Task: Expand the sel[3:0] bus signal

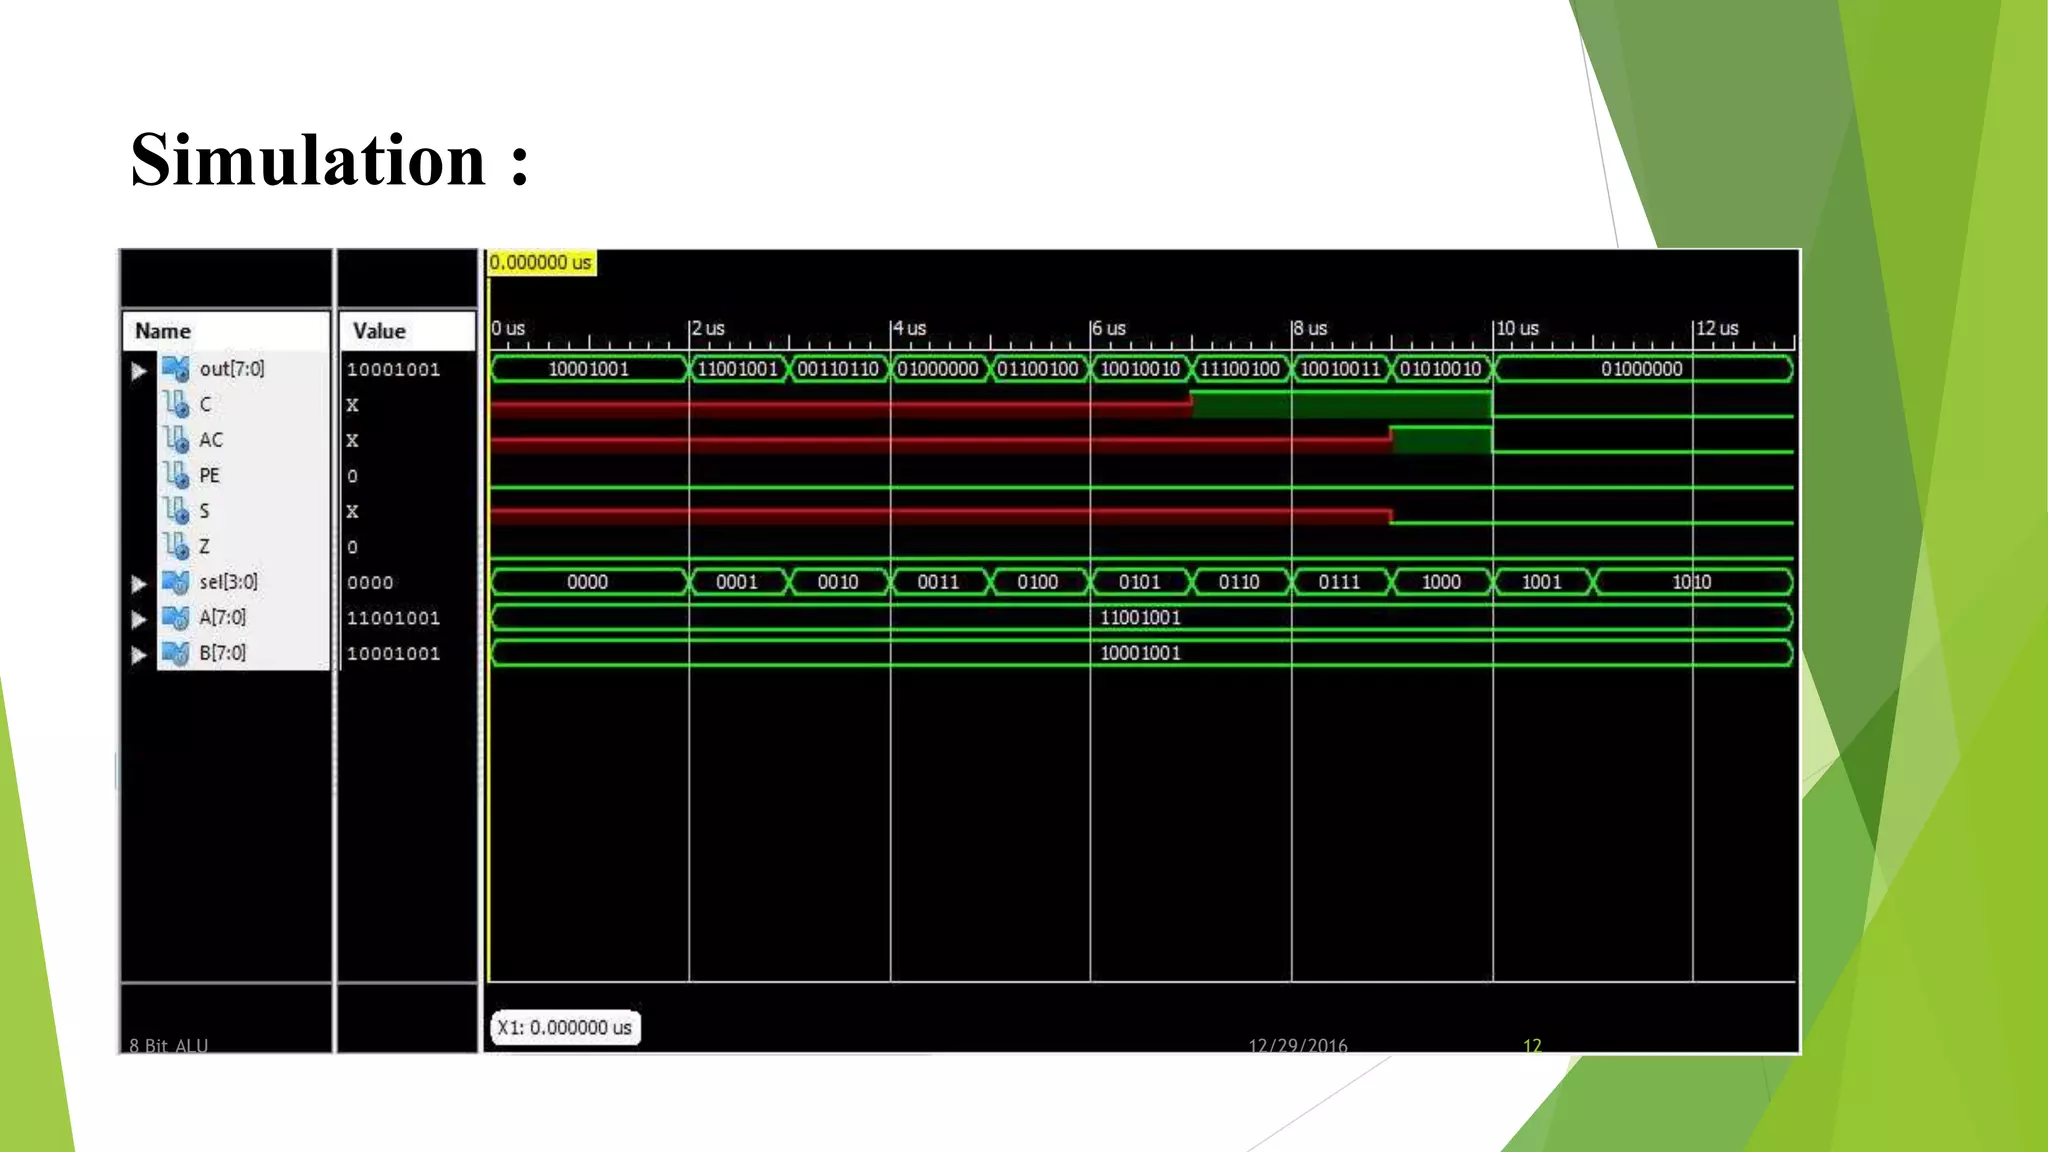Action: (139, 584)
